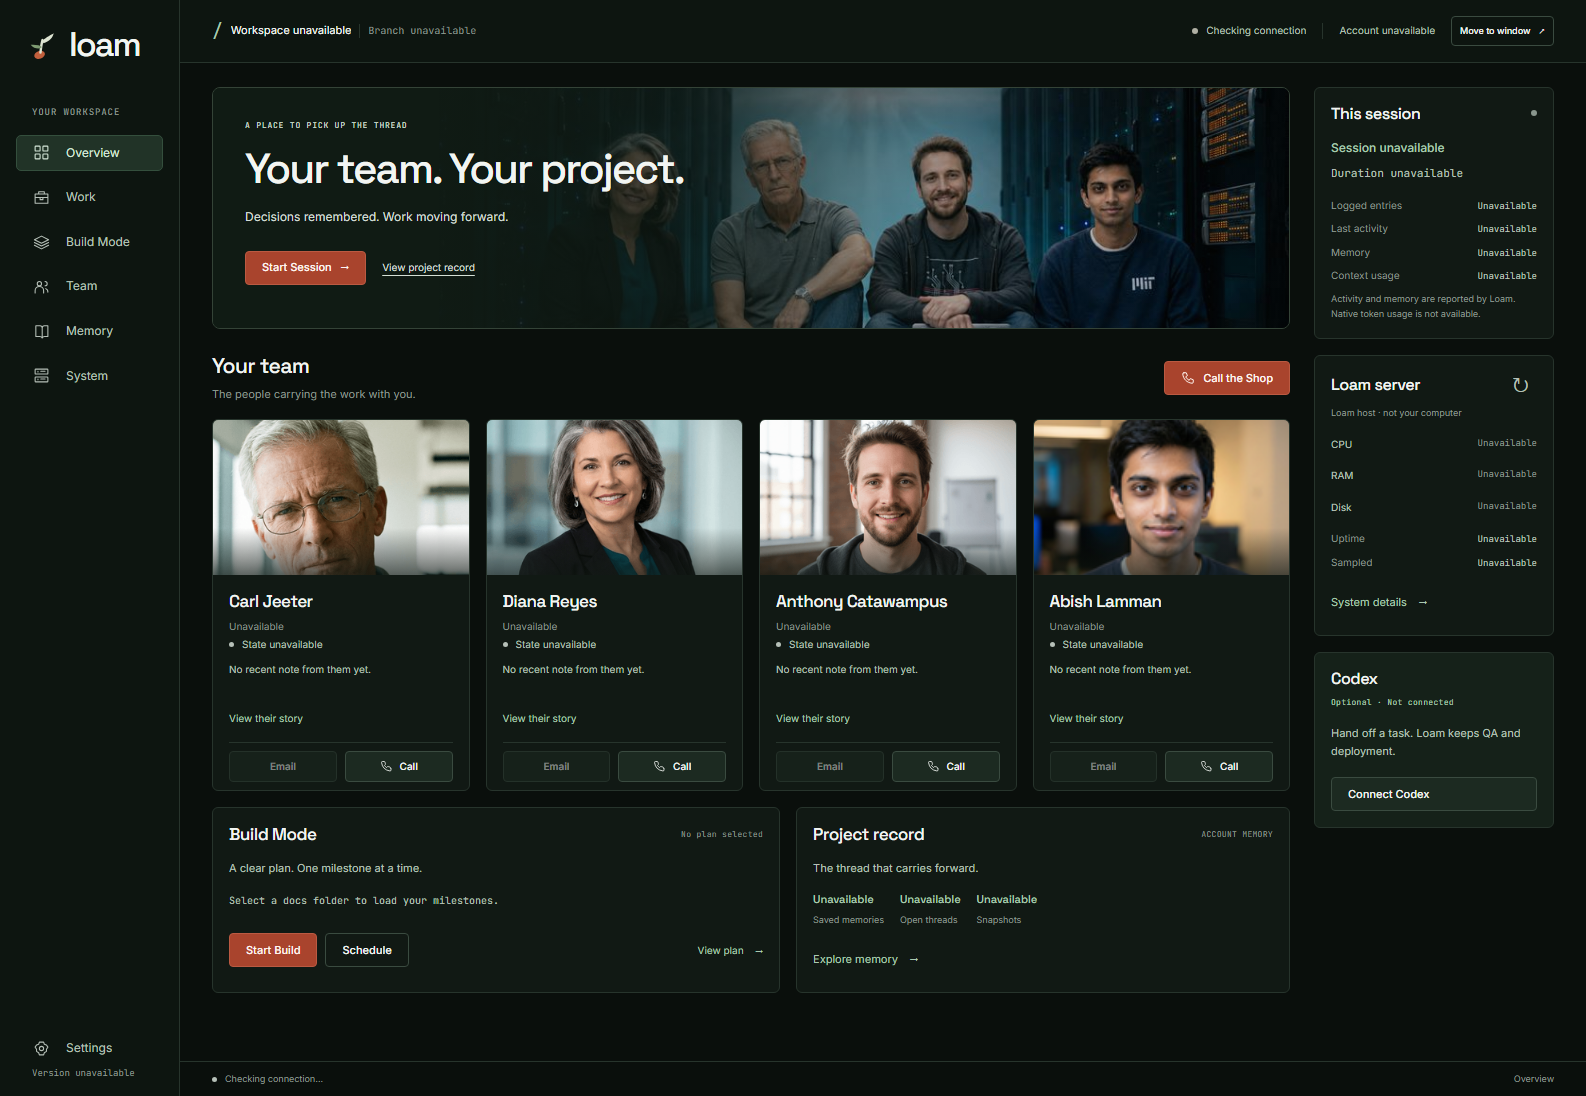
Task: Click the Session unavailable text
Action: (x=1387, y=148)
